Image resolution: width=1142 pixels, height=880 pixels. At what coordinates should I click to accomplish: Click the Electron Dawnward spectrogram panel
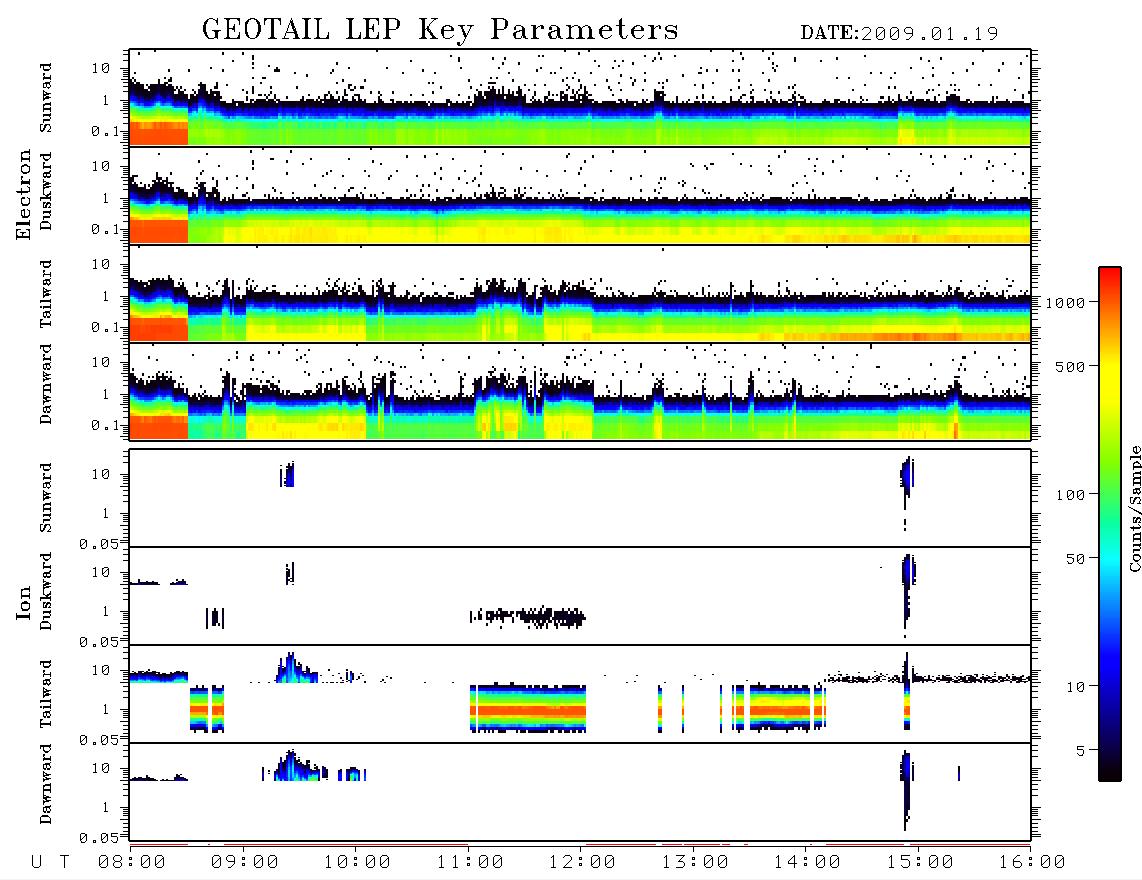[580, 391]
